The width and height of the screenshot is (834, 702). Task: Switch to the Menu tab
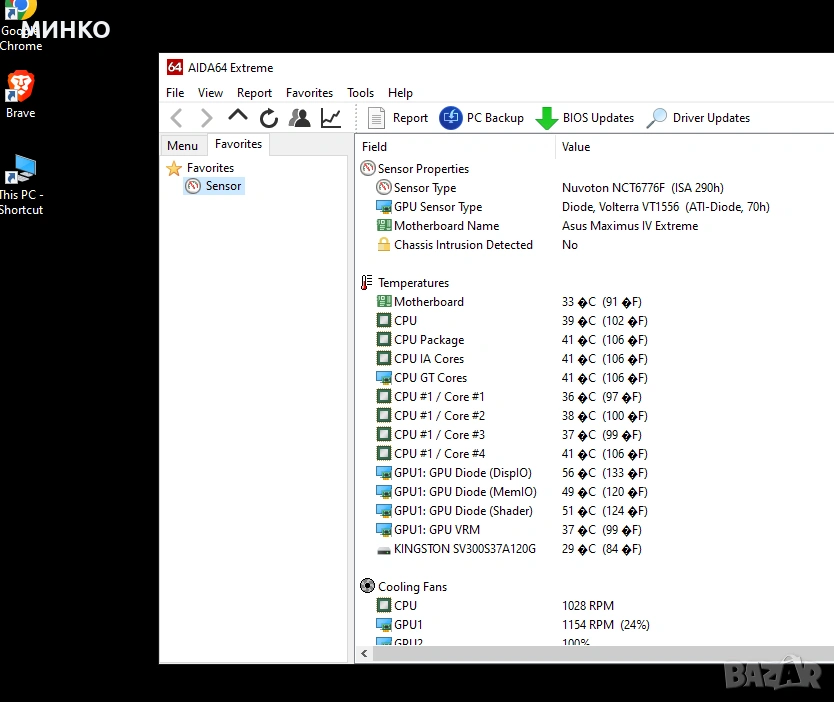[x=183, y=146]
